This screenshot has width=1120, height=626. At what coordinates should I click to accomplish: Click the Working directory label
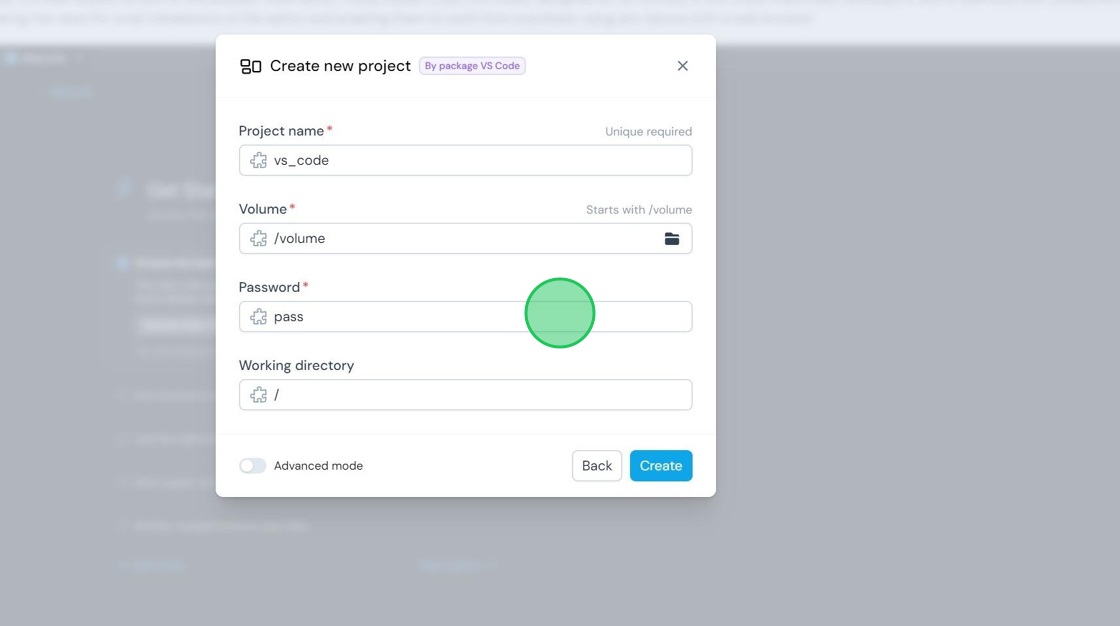[296, 365]
